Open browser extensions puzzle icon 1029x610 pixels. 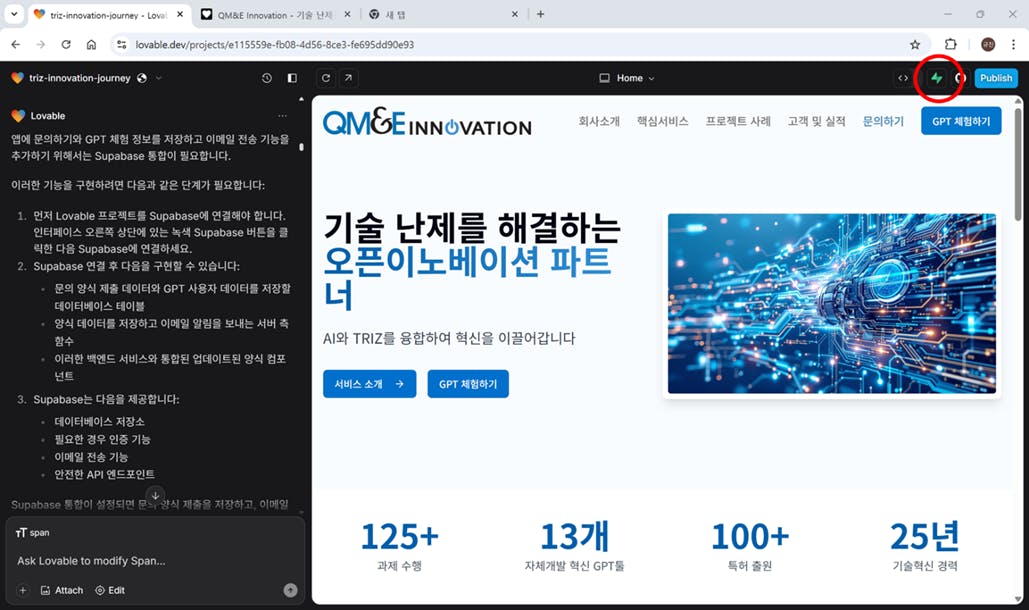(x=950, y=45)
